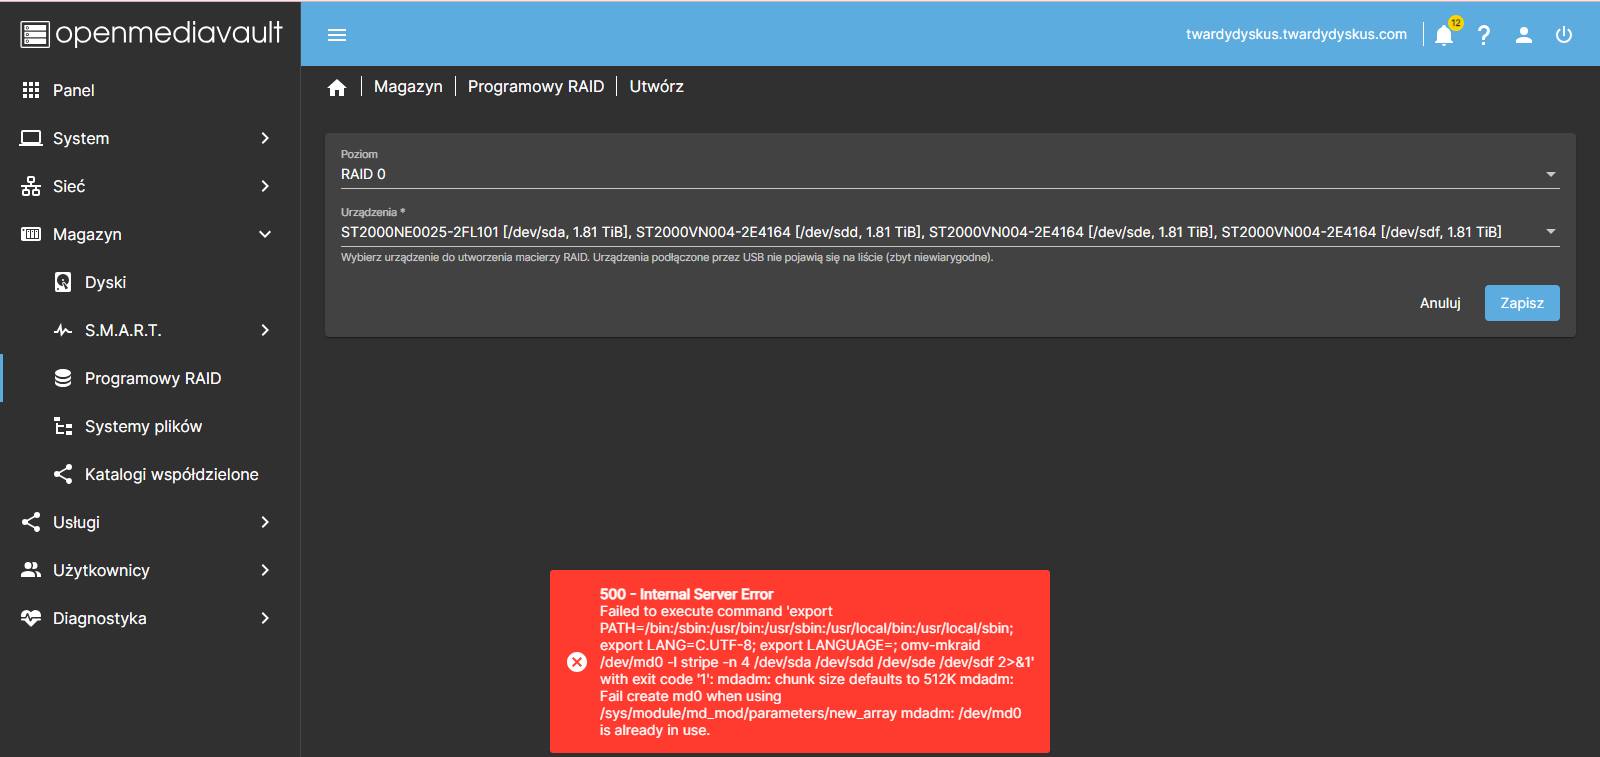The image size is (1600, 757).
Task: Click the RAID 0 level value field
Action: click(x=950, y=174)
